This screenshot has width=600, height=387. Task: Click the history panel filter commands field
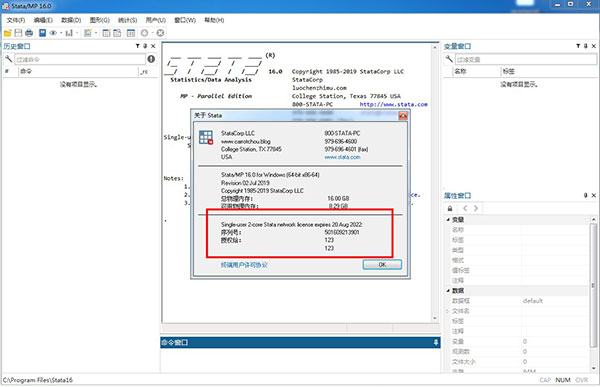click(80, 59)
